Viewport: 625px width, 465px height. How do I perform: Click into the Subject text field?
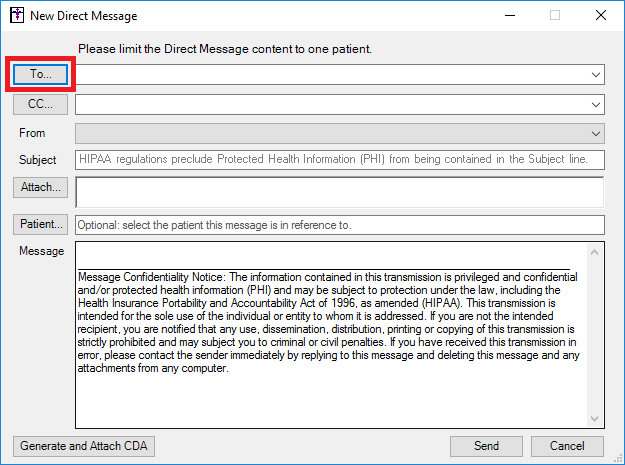pos(340,160)
